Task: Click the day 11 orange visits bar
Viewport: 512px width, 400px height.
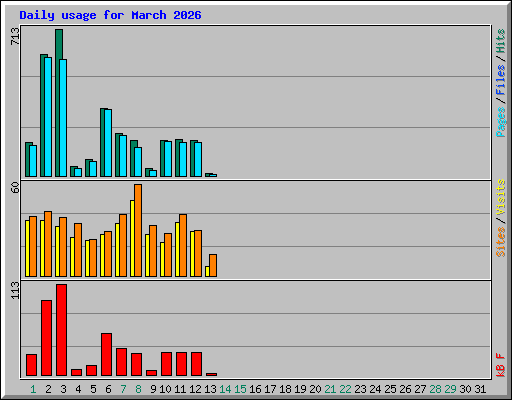Action: [x=183, y=245]
